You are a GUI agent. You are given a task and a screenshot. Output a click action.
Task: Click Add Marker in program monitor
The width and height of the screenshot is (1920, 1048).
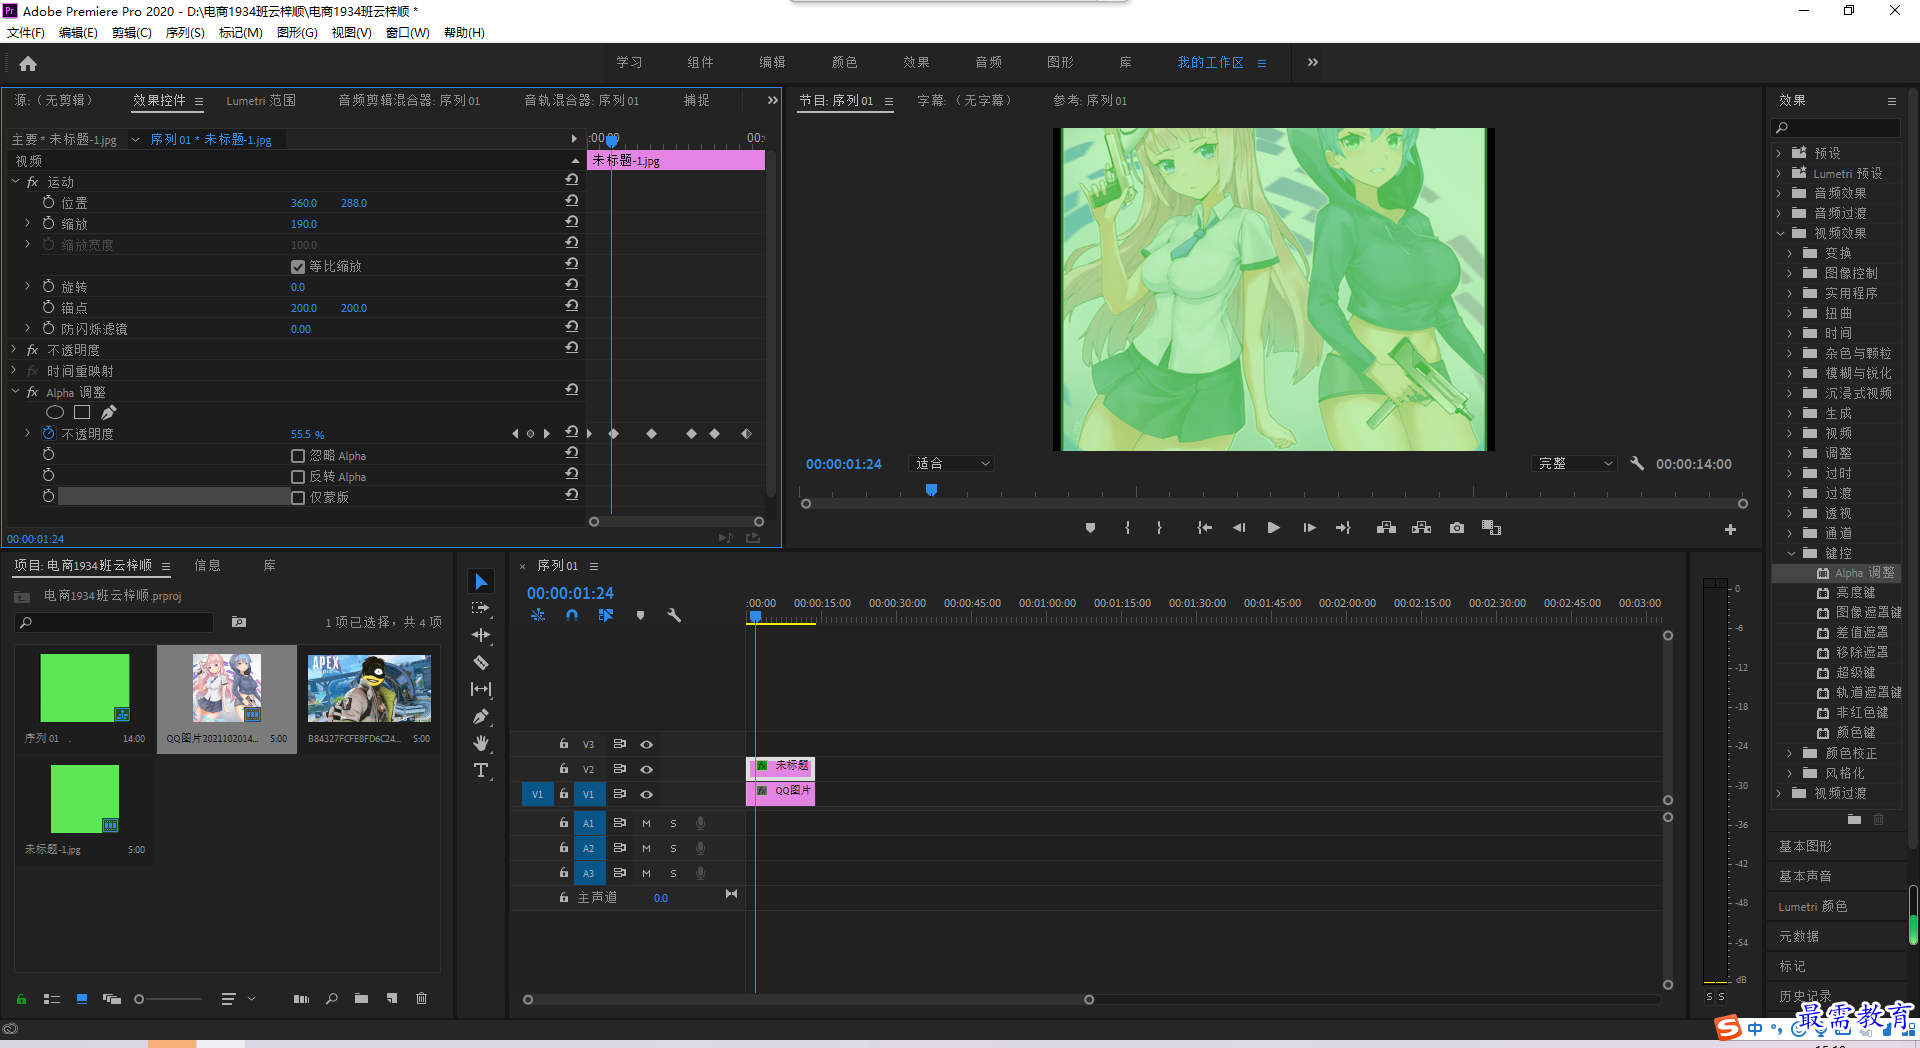[1090, 528]
